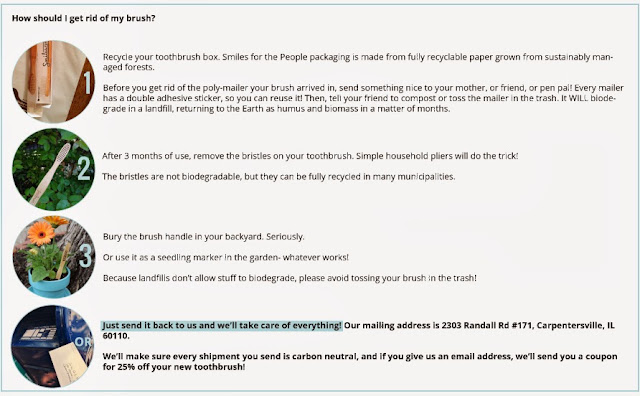This screenshot has height=396, width=640.
Task: Click the 'Bury the brush handle in your backyard' line
Action: point(204,237)
